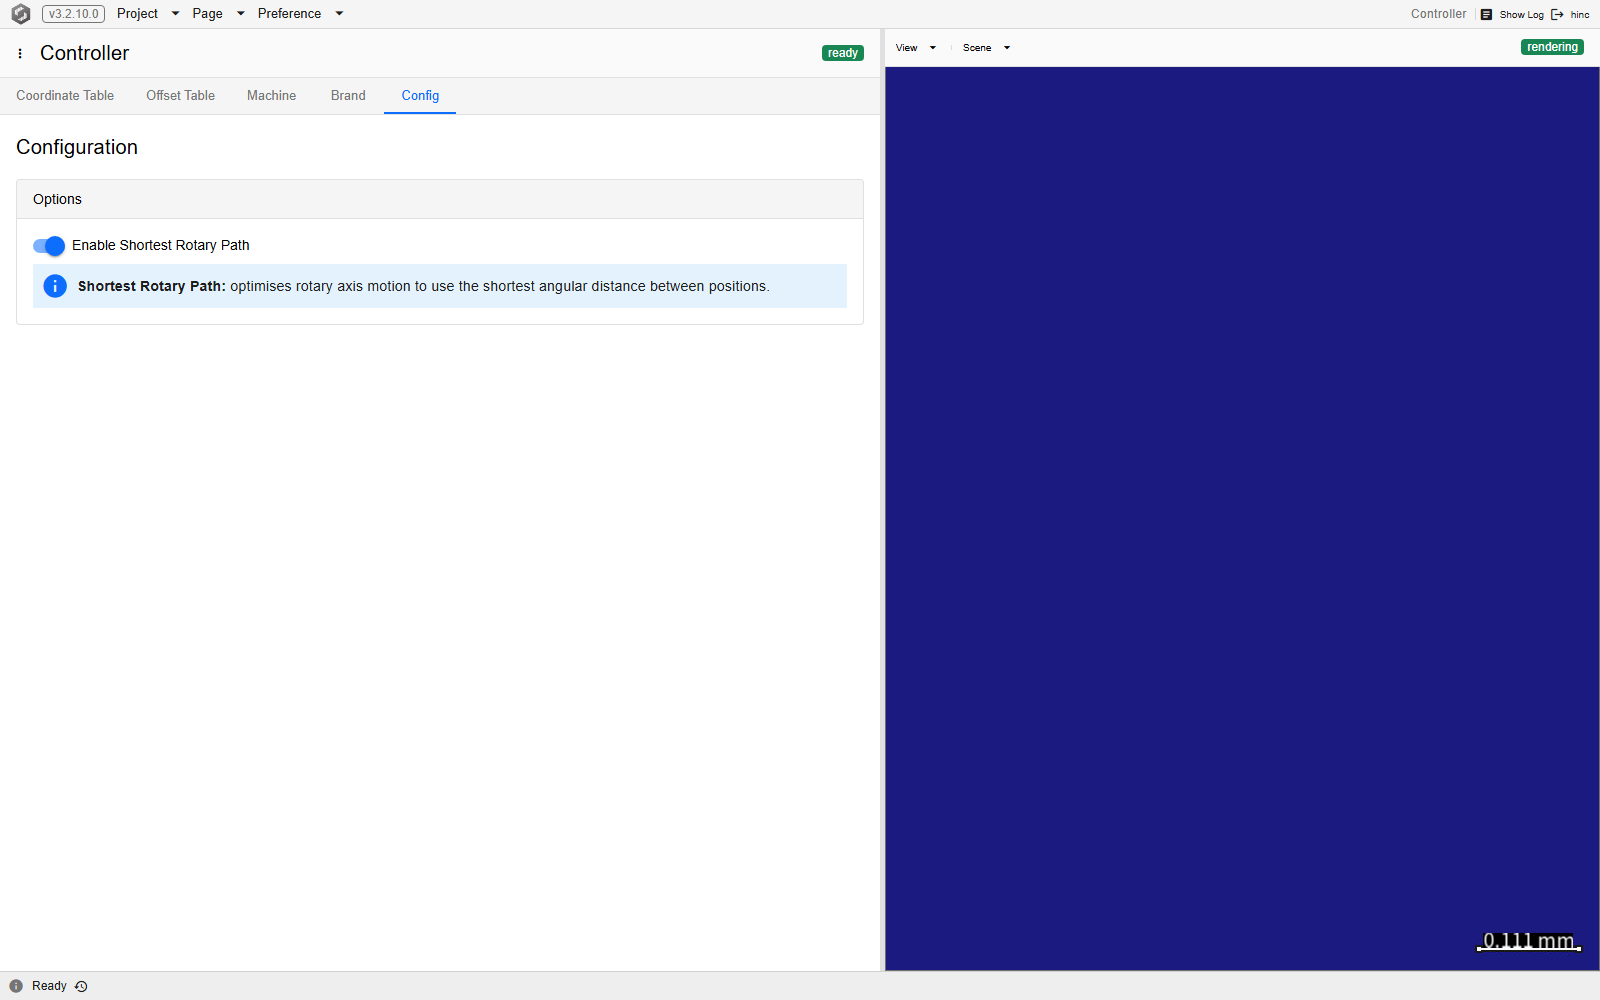
Task: Click the Show Log icon
Action: (x=1486, y=14)
